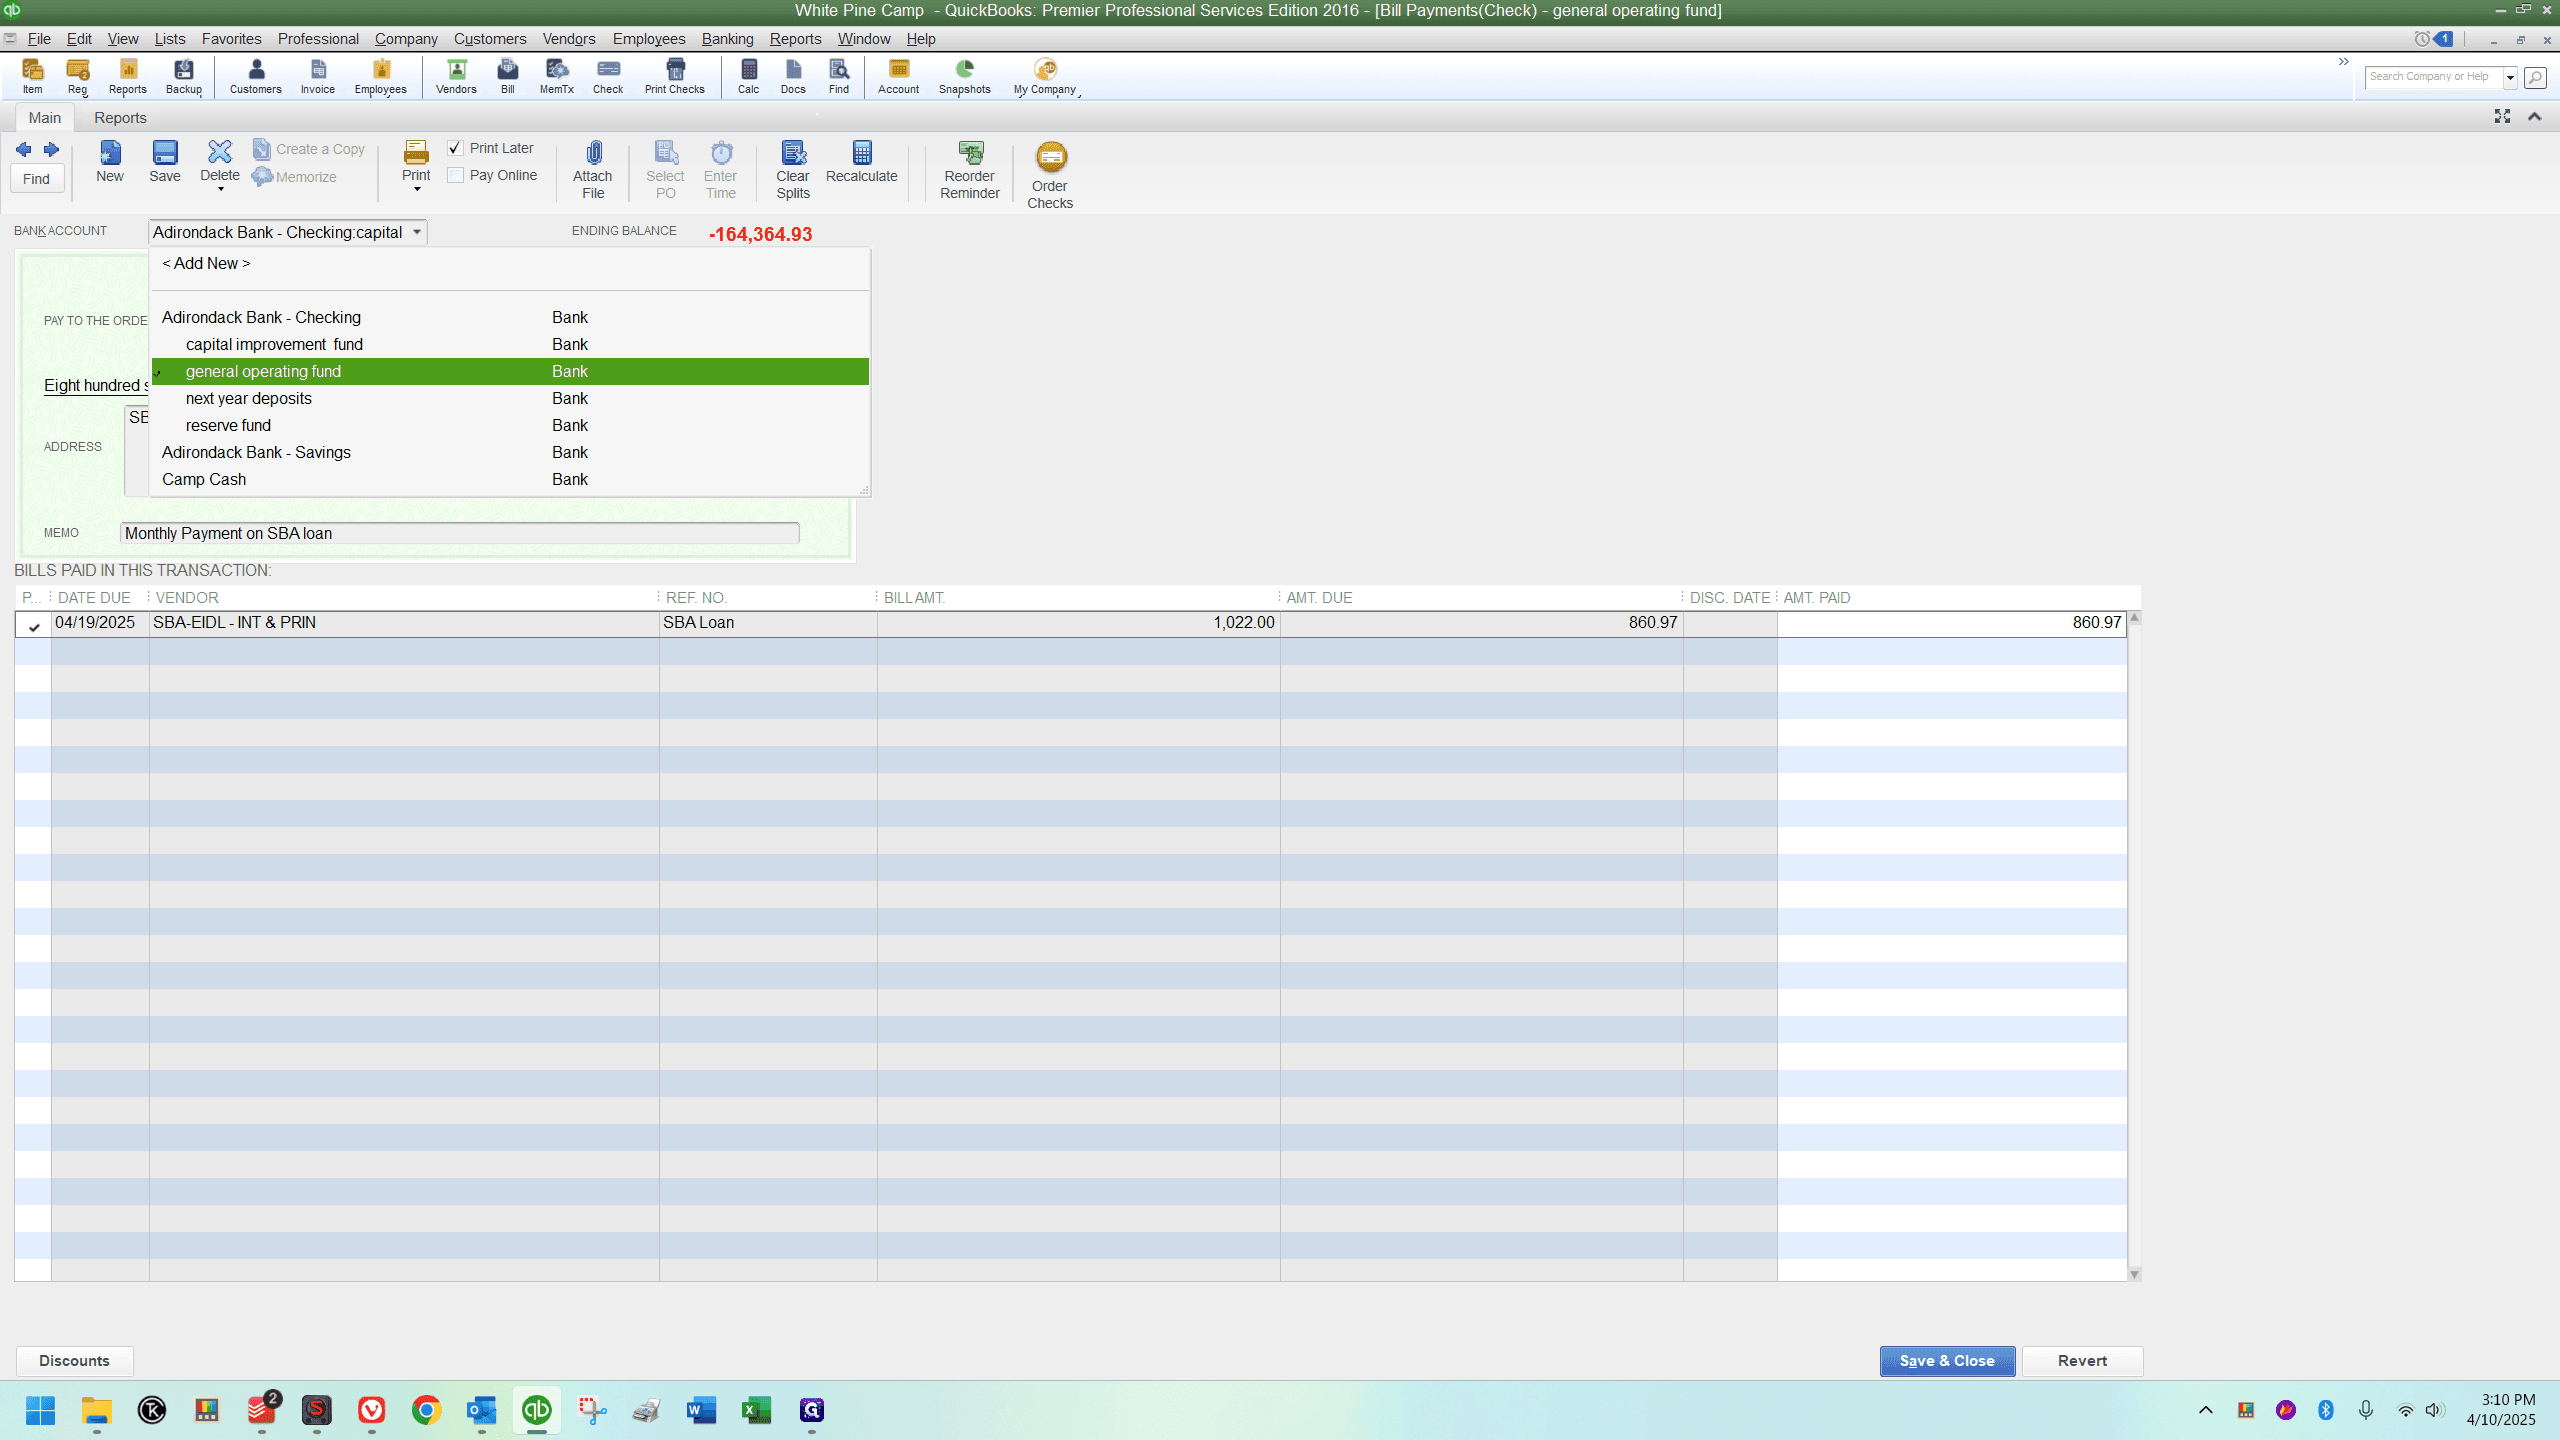Click scrollbar down arrow in bills table
Image resolution: width=2560 pixels, height=1440 pixels.
click(2135, 1274)
